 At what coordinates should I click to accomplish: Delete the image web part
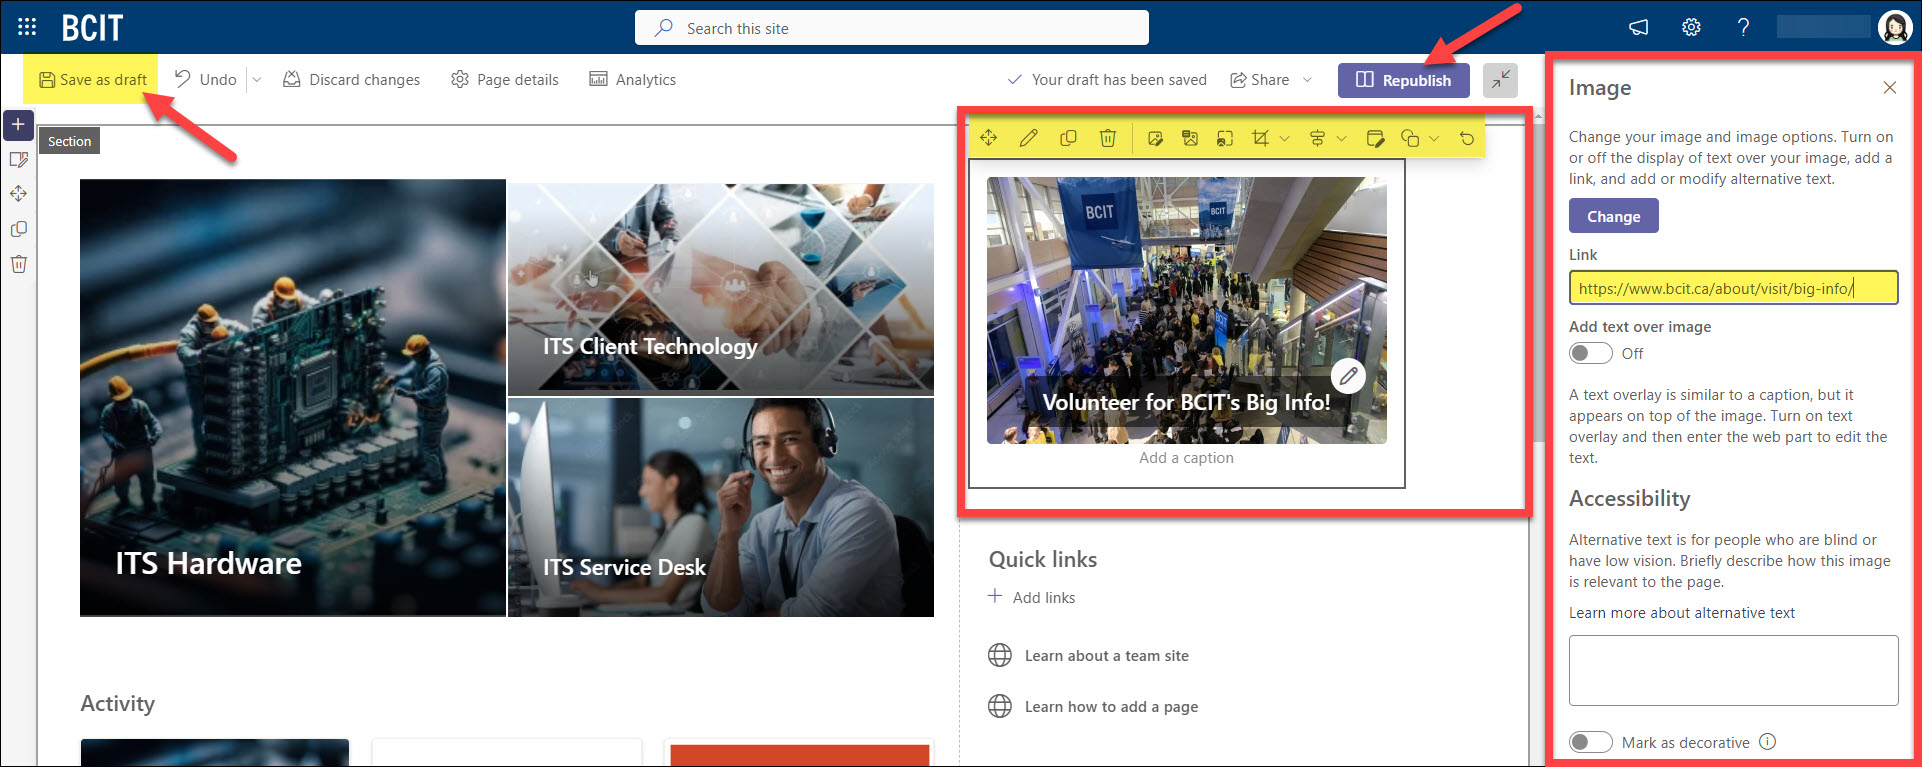click(x=1108, y=138)
